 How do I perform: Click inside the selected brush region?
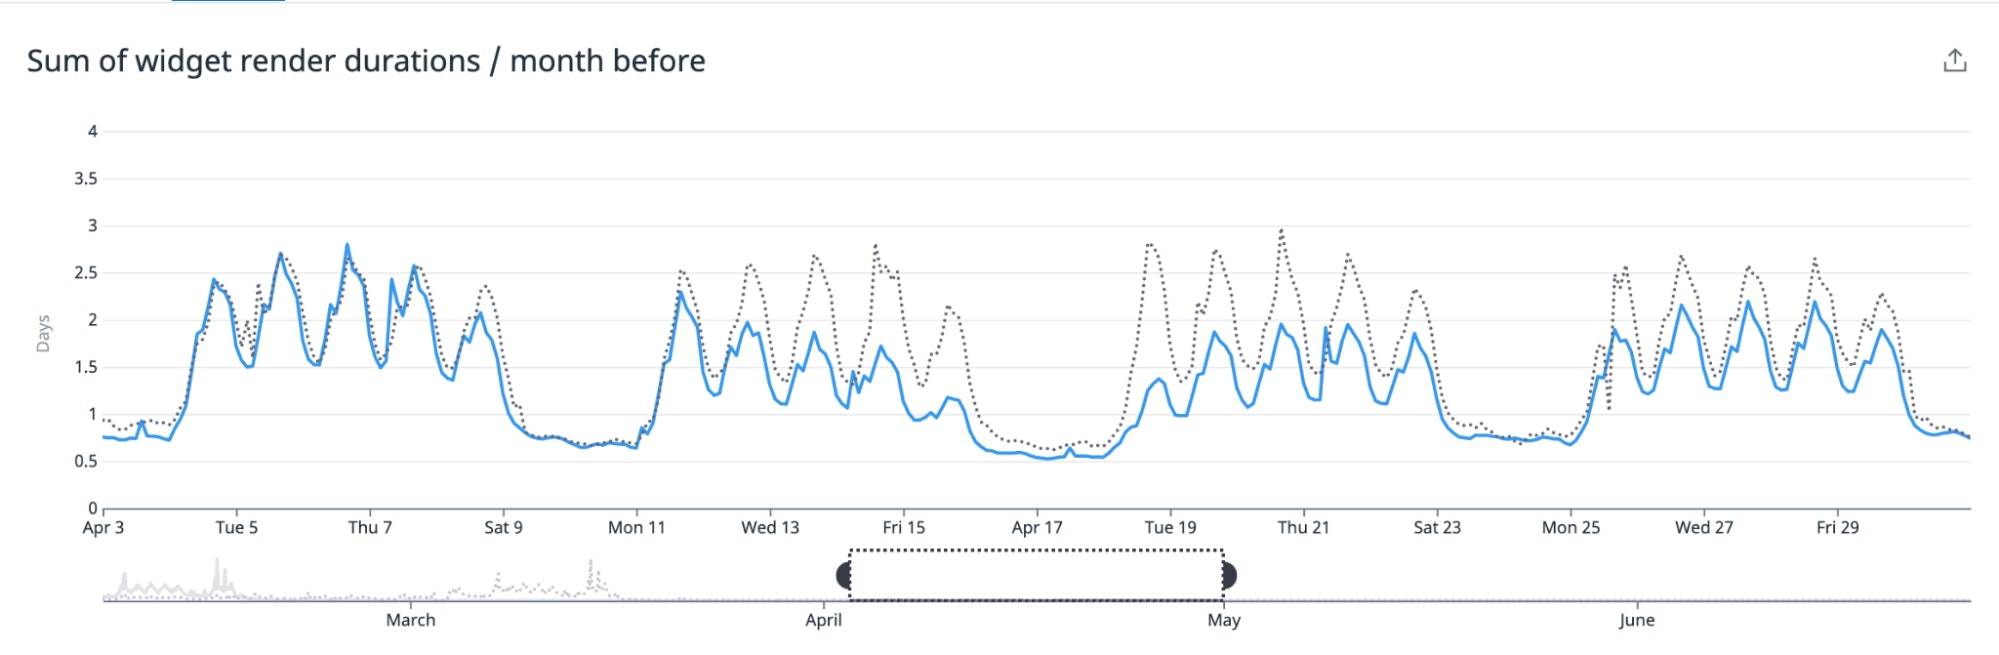coord(1035,573)
